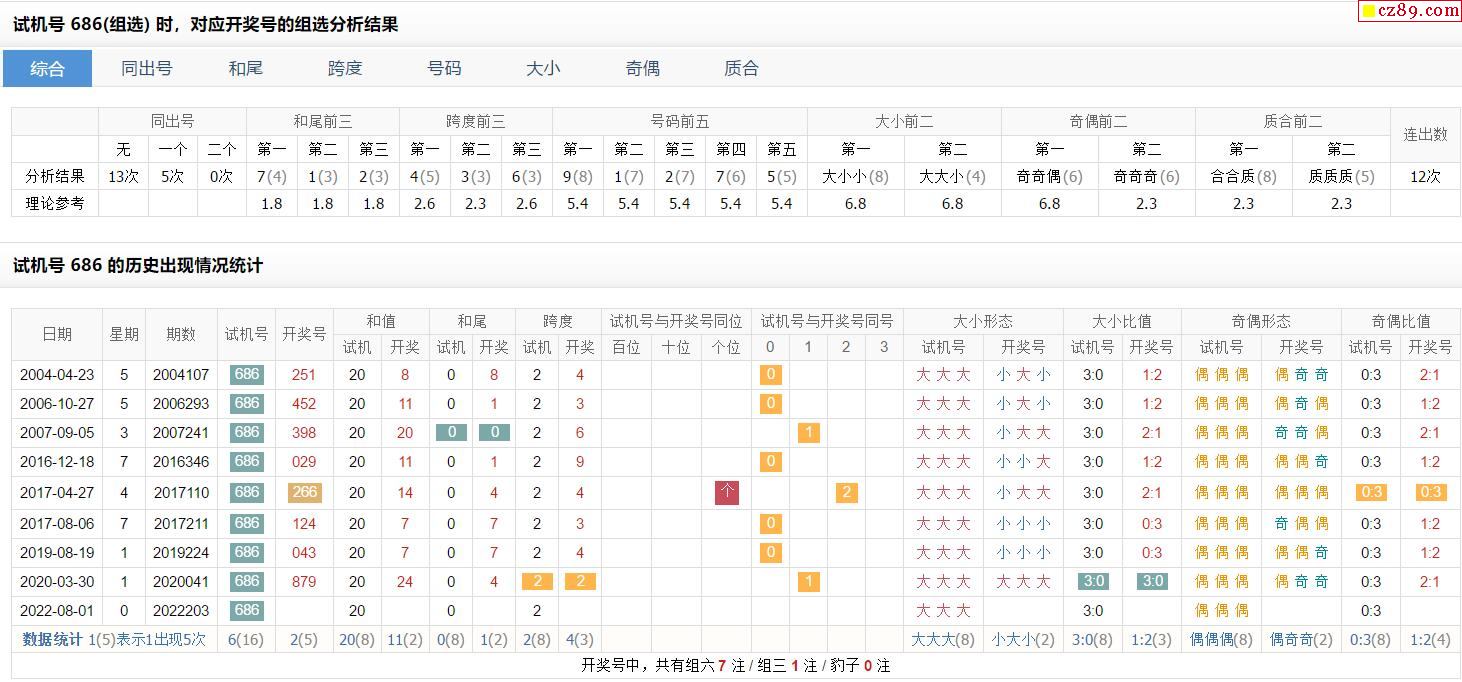Click the orange 0:3 winning odd-even badge

point(1430,492)
